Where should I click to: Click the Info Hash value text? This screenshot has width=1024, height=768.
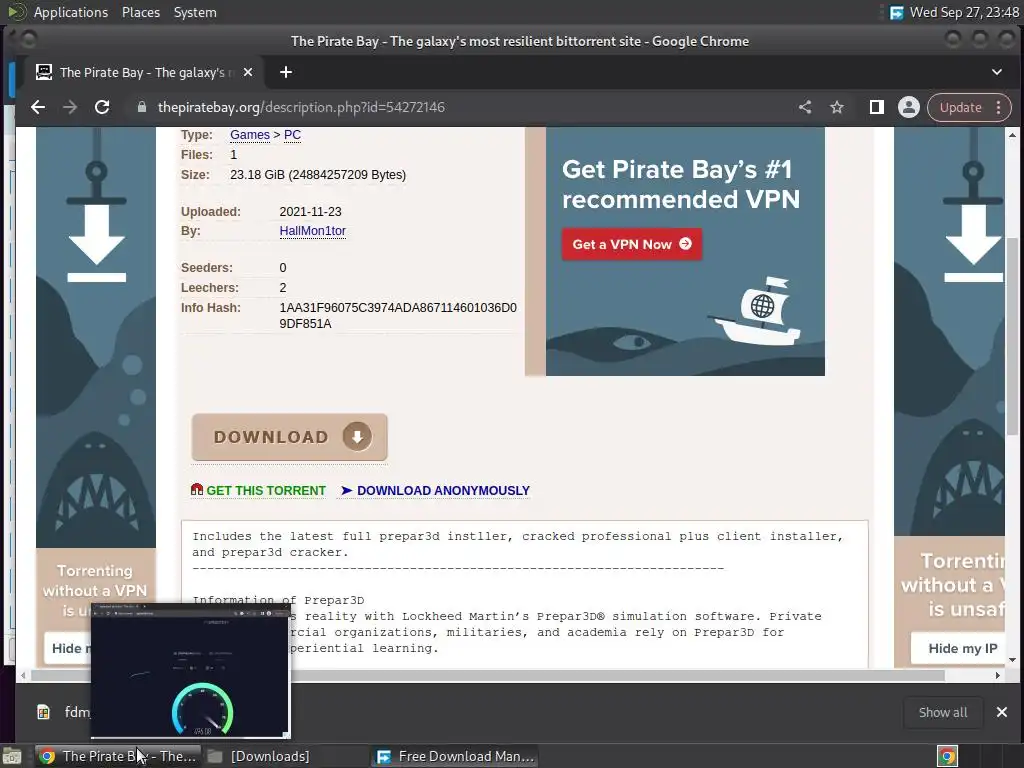[x=398, y=315]
